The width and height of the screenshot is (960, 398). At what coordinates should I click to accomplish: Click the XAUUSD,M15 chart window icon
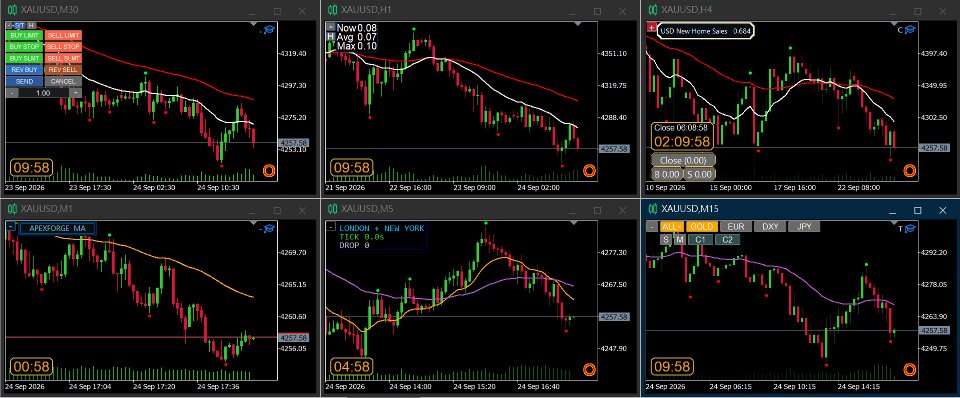pyautogui.click(x=653, y=209)
